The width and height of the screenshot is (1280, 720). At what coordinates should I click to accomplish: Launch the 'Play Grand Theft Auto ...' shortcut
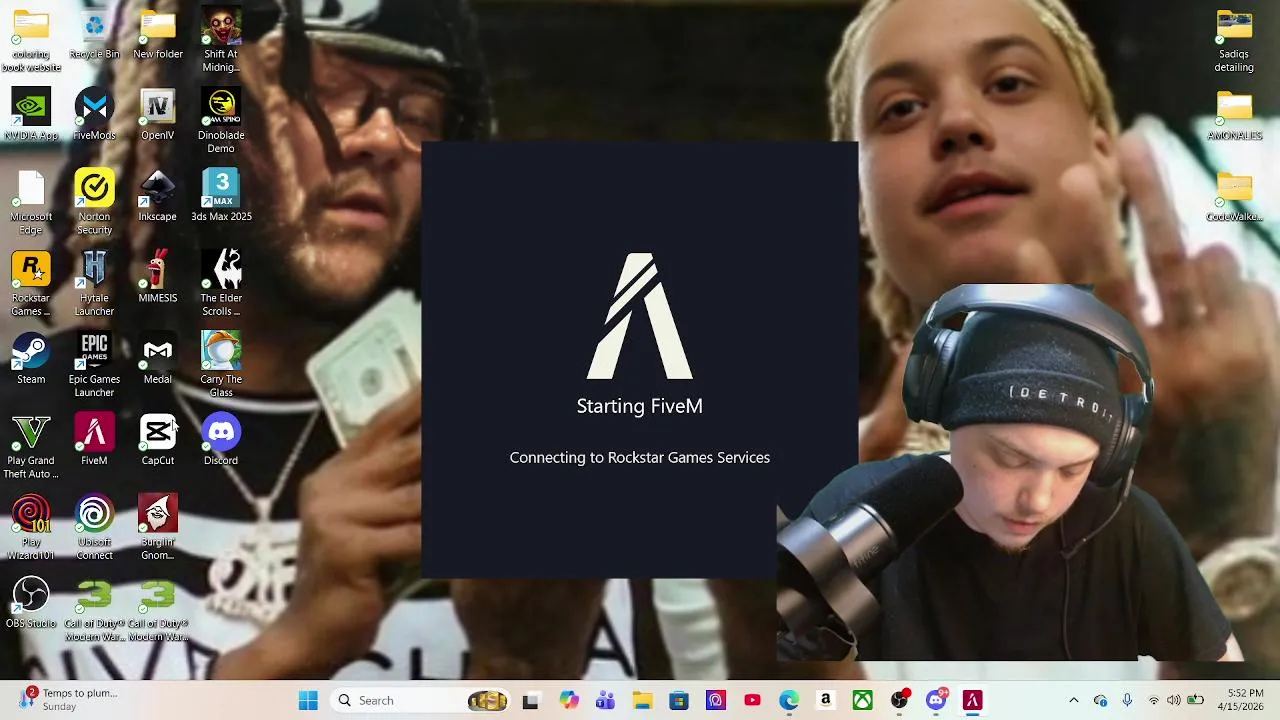(x=31, y=448)
